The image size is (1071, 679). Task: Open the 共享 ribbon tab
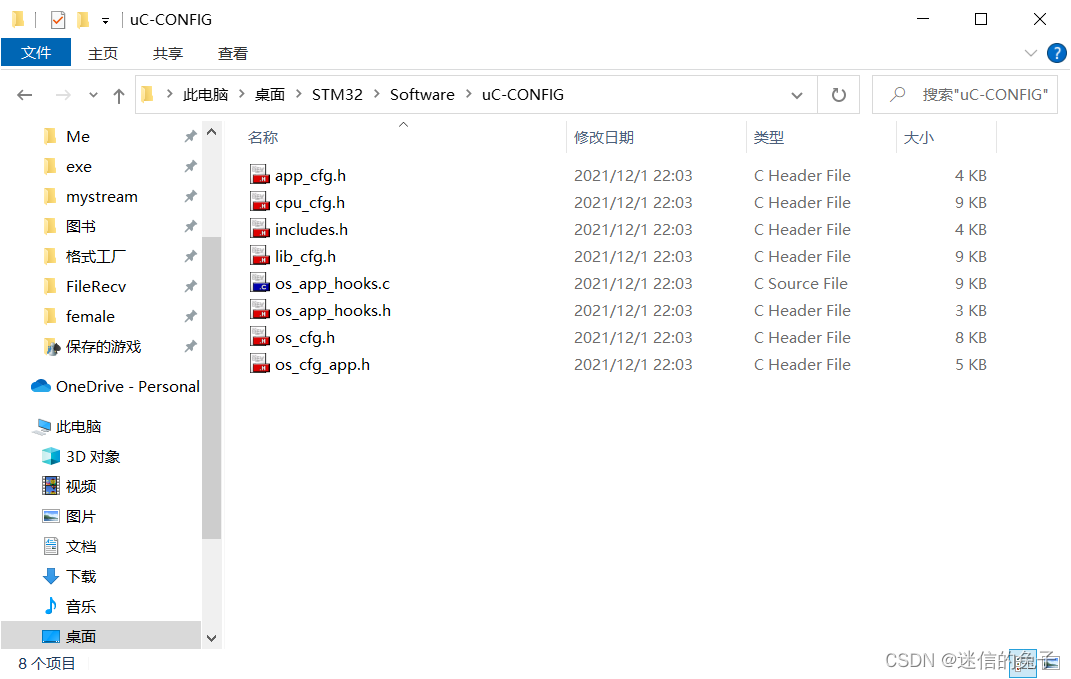pos(168,53)
